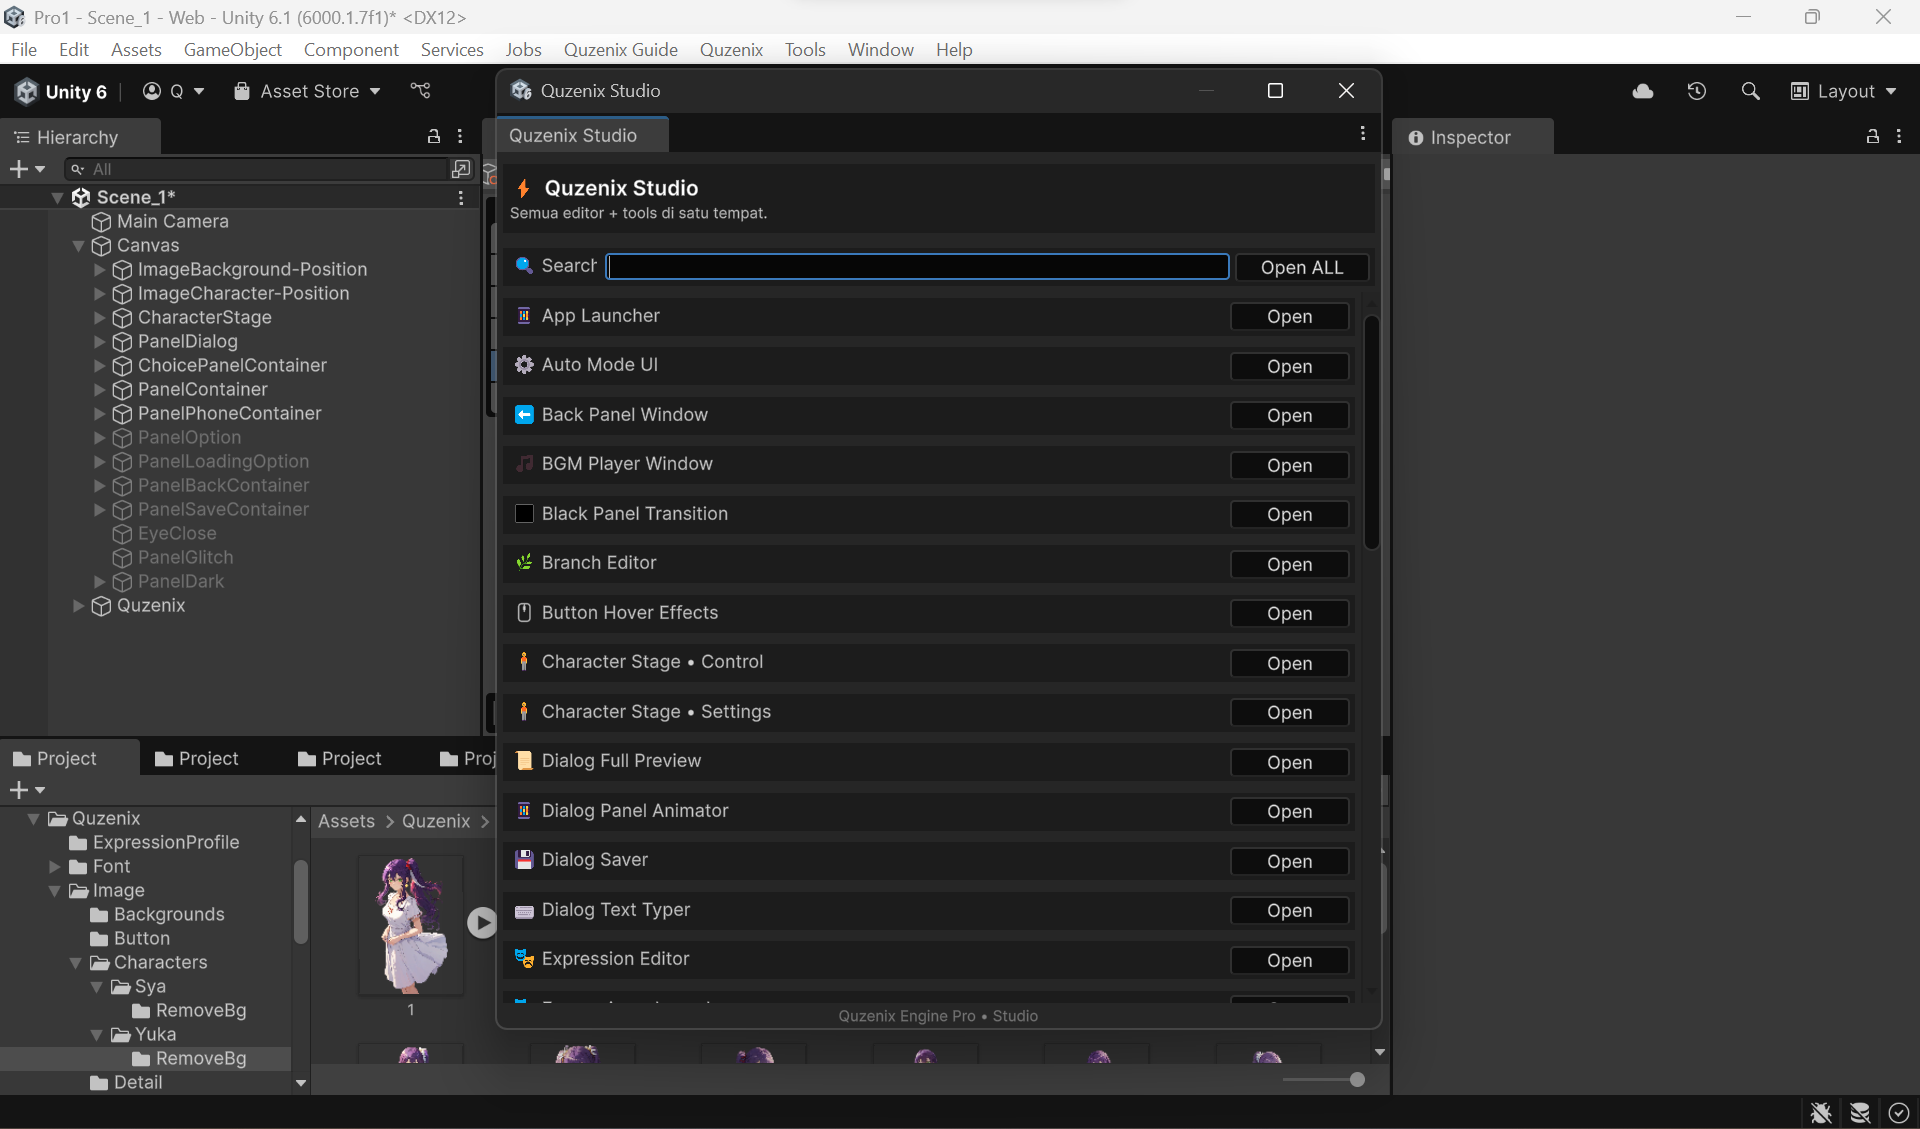1920x1129 pixels.
Task: Toggle the Hierarchy lock padlock
Action: pyautogui.click(x=433, y=136)
